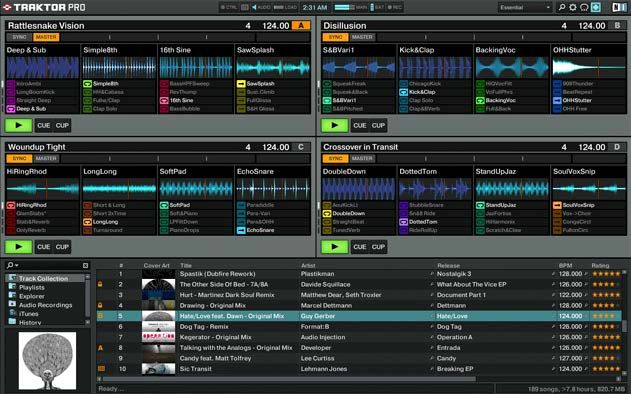Enable SYNC on deck A

[19, 37]
